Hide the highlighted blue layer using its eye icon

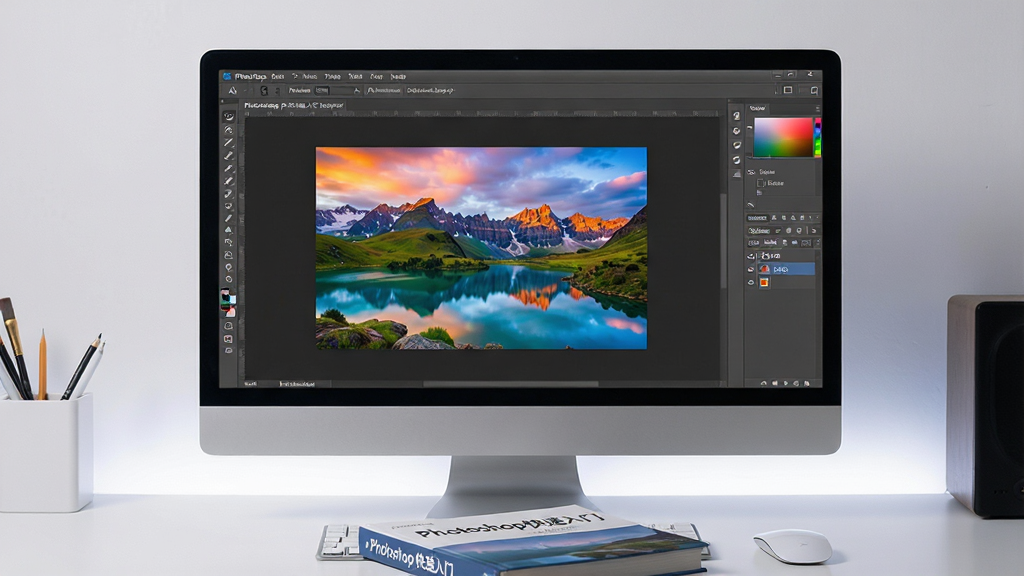pyautogui.click(x=751, y=269)
